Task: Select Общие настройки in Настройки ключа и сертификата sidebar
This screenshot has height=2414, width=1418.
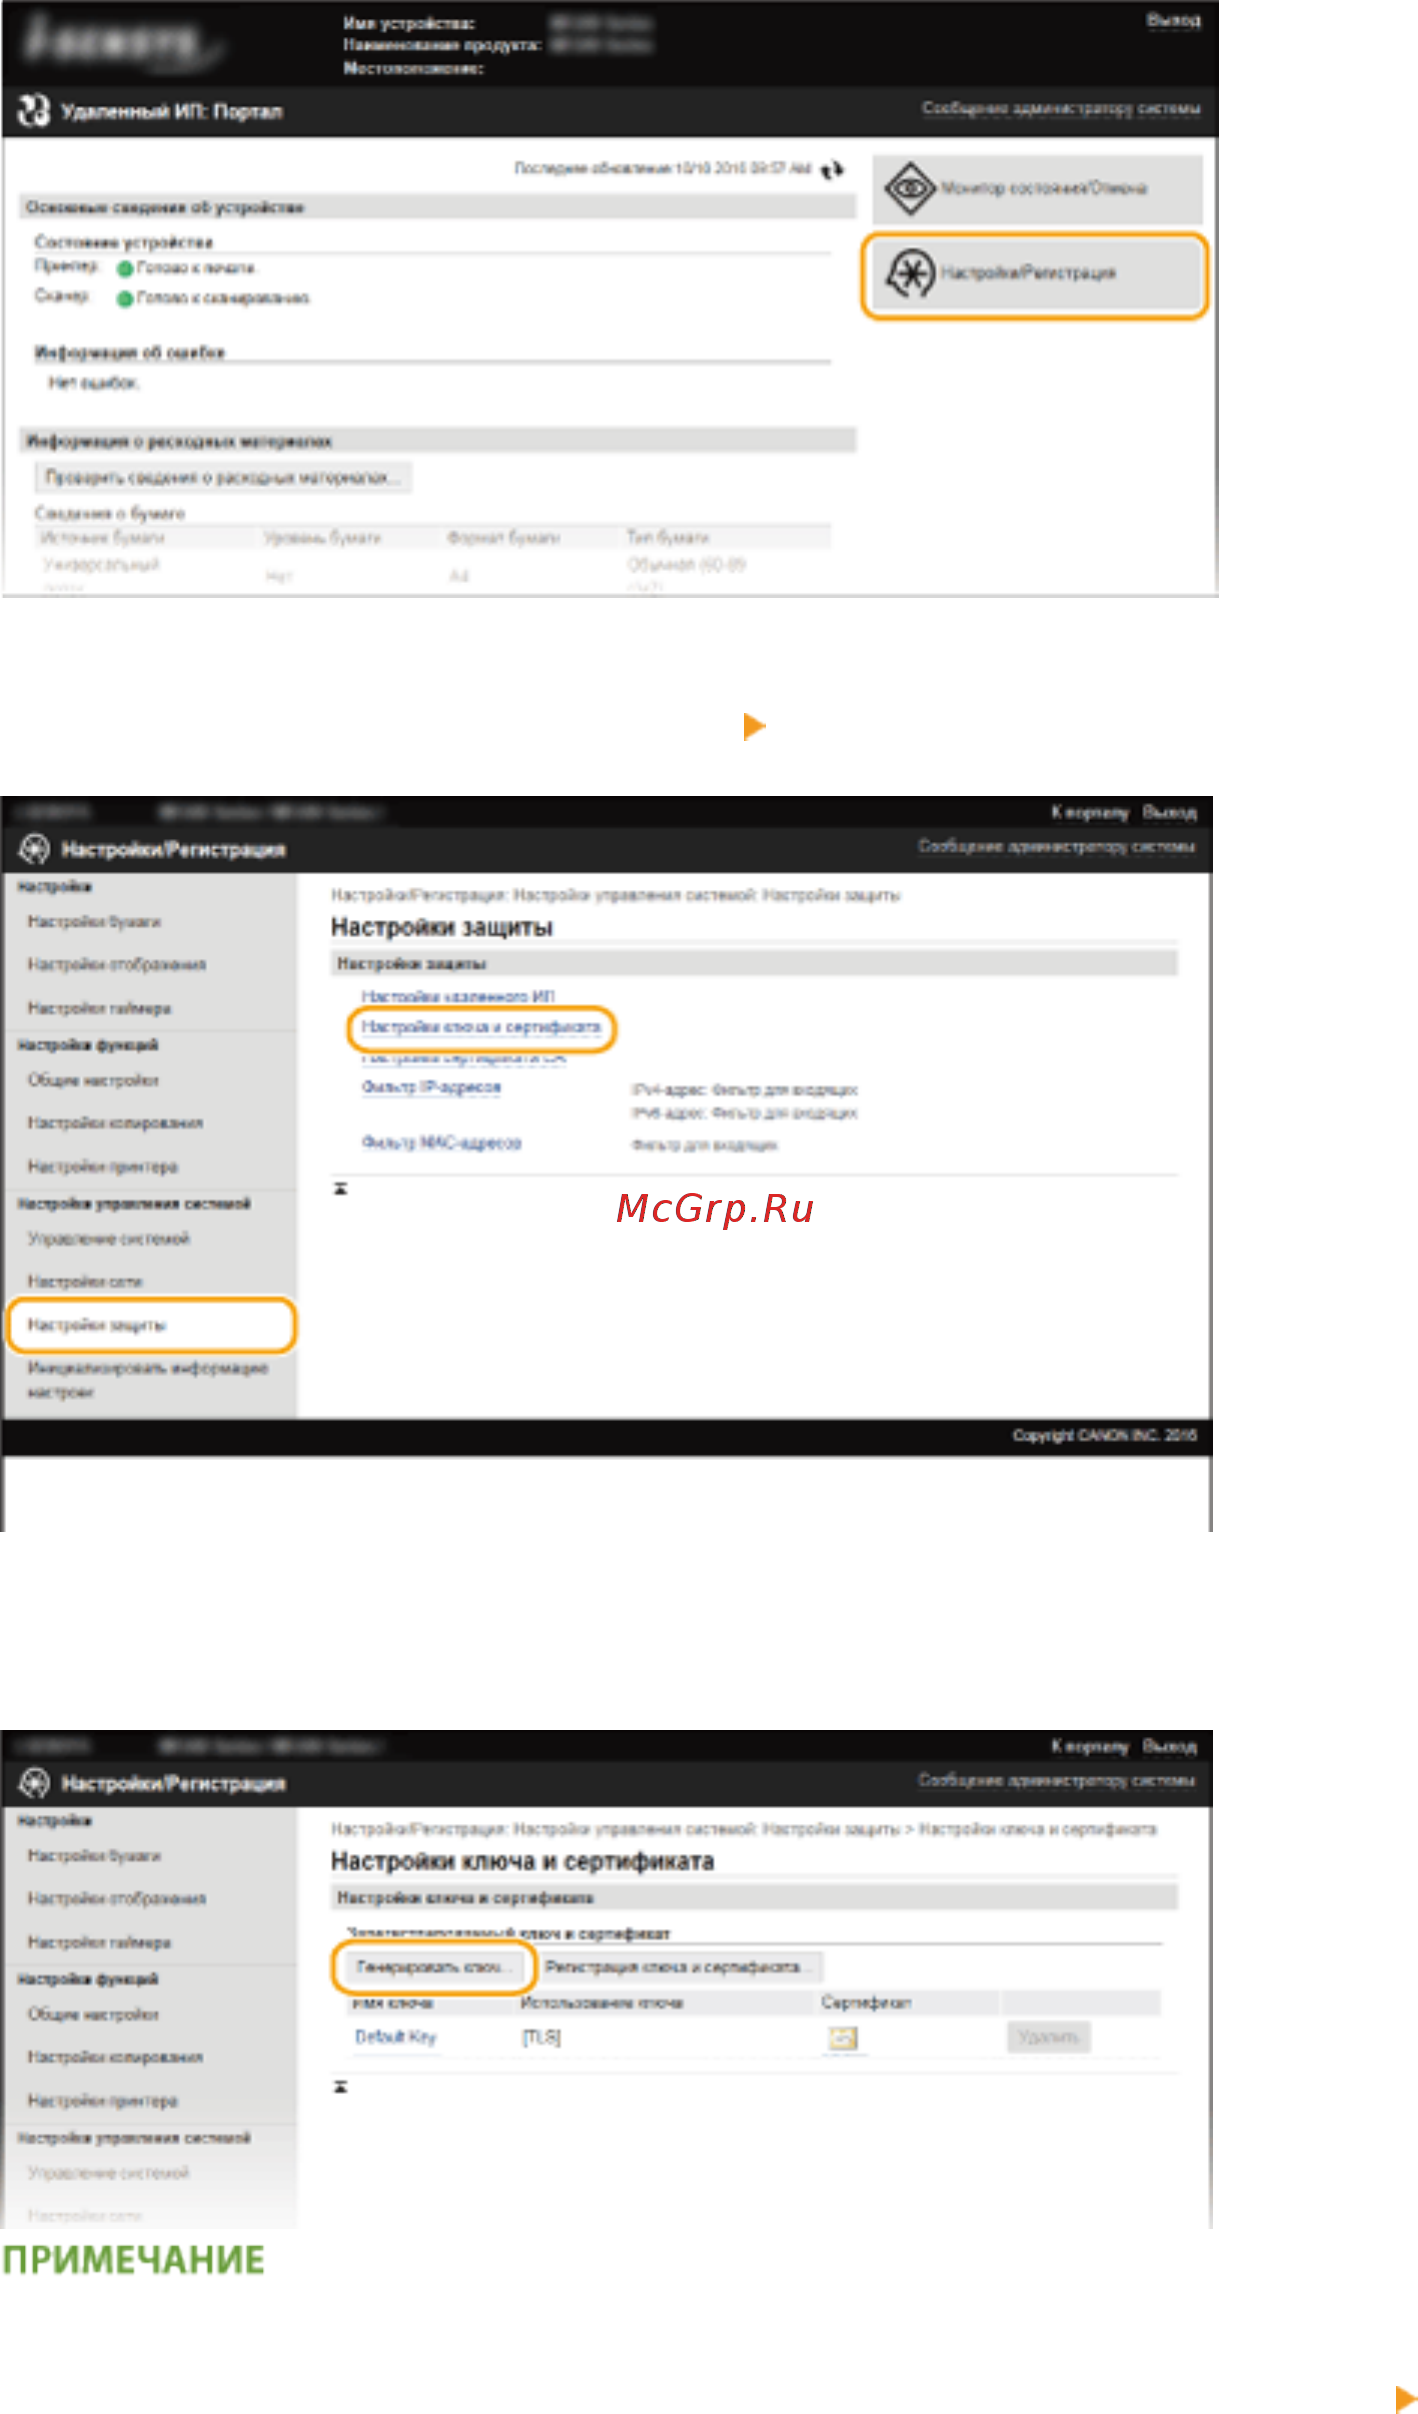Action: click(x=93, y=2014)
